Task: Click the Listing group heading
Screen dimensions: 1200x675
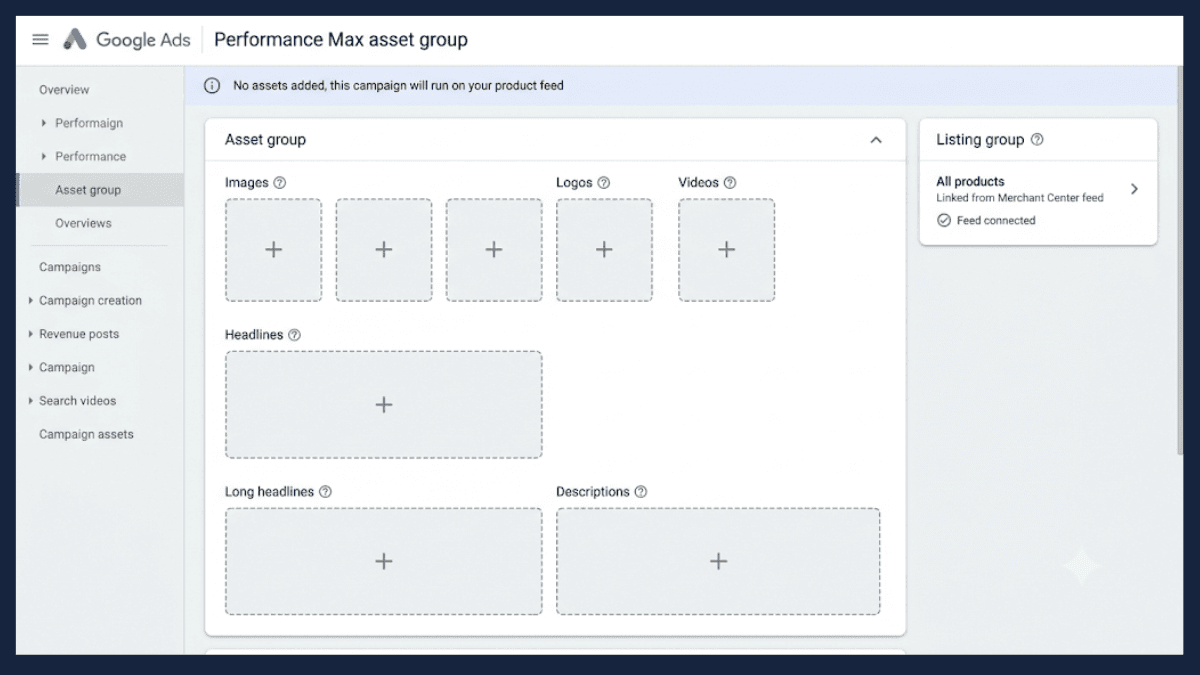Action: pyautogui.click(x=980, y=140)
